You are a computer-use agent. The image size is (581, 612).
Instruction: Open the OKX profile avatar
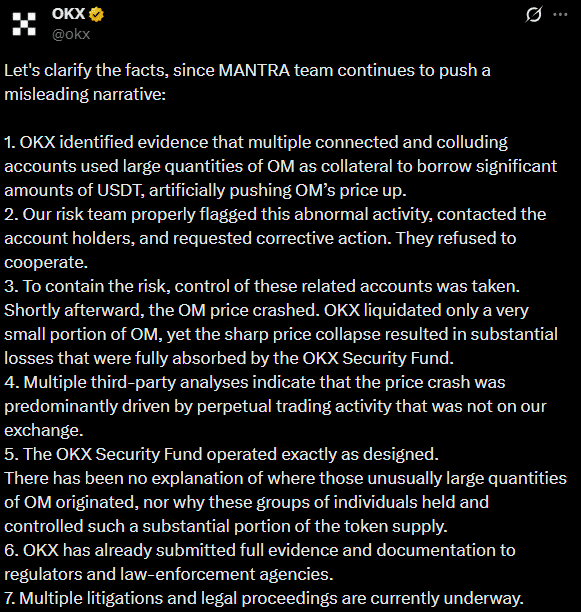tap(24, 24)
